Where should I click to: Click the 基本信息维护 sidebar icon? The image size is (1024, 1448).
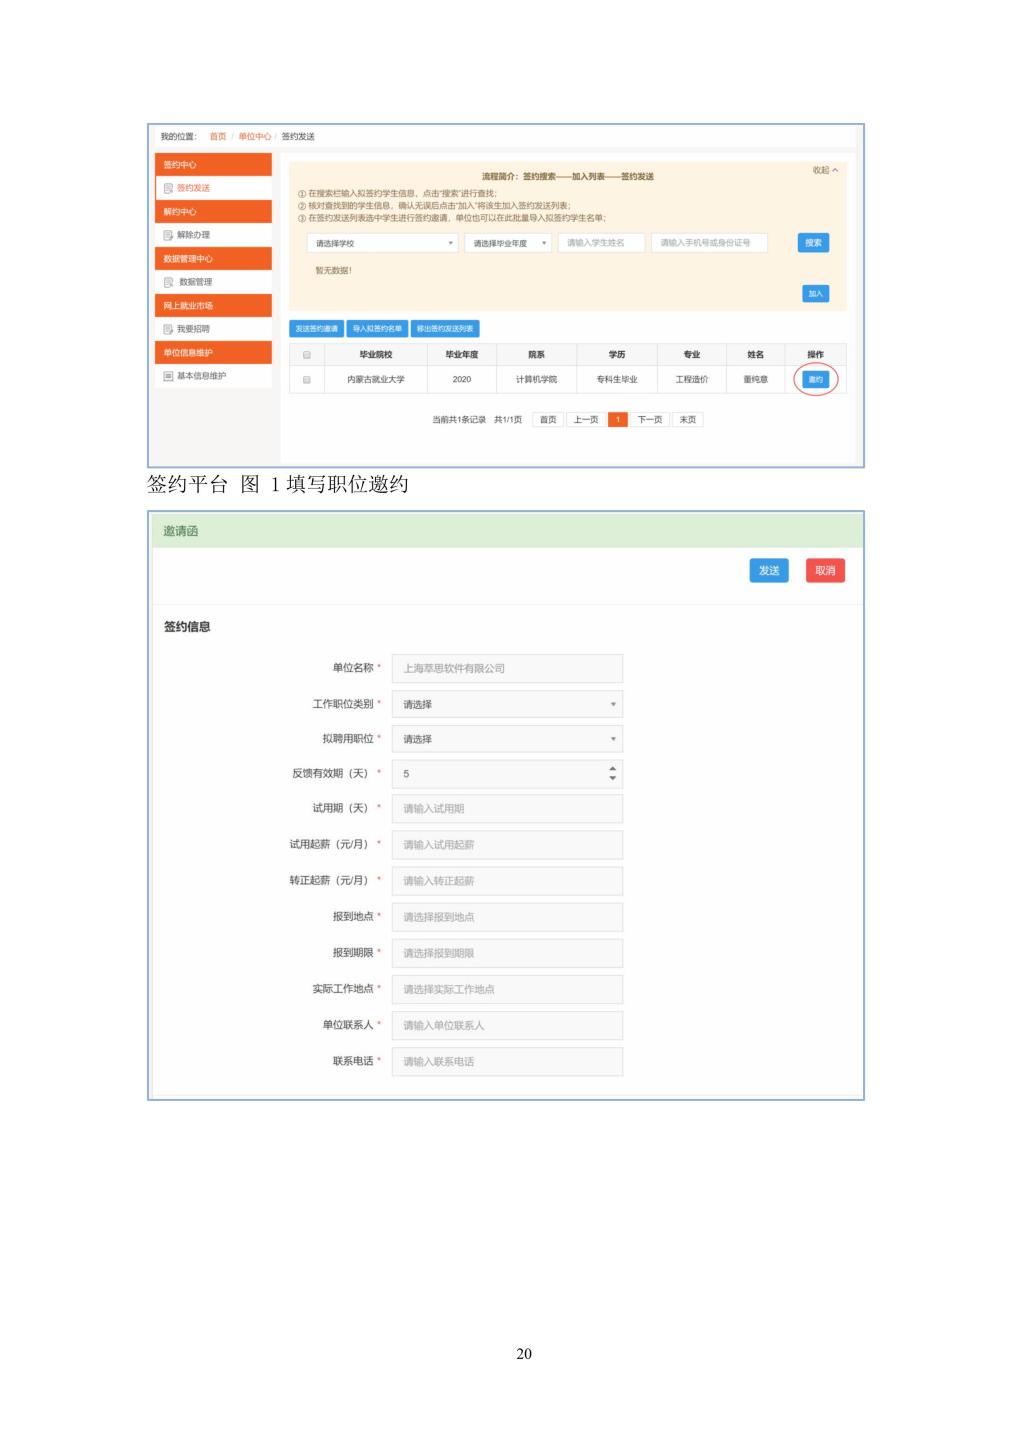pyautogui.click(x=168, y=376)
